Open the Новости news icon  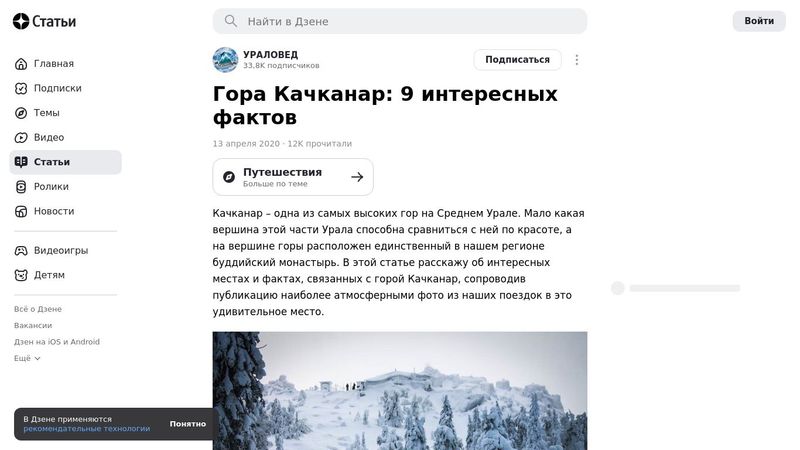(21, 211)
